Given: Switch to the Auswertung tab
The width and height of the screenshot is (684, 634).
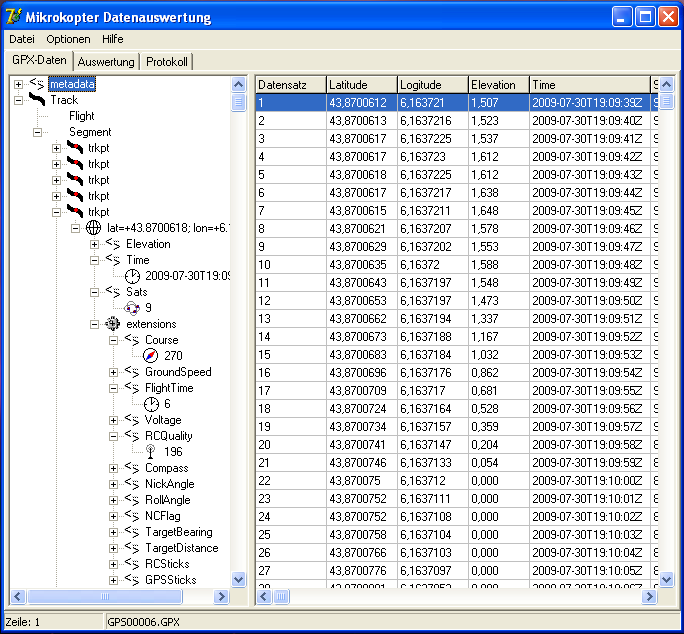Looking at the screenshot, I should click(x=106, y=62).
